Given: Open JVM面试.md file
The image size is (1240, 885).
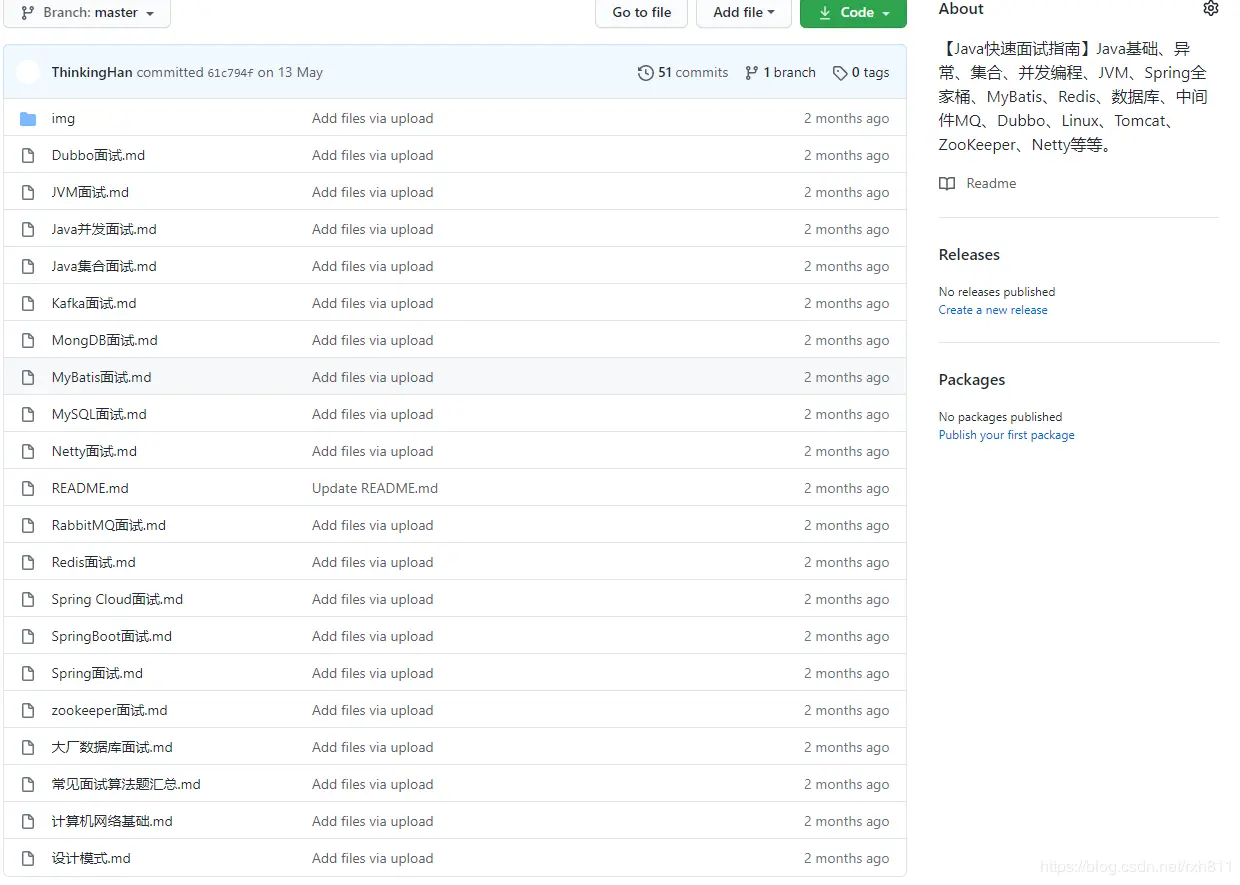Looking at the screenshot, I should (x=90, y=192).
